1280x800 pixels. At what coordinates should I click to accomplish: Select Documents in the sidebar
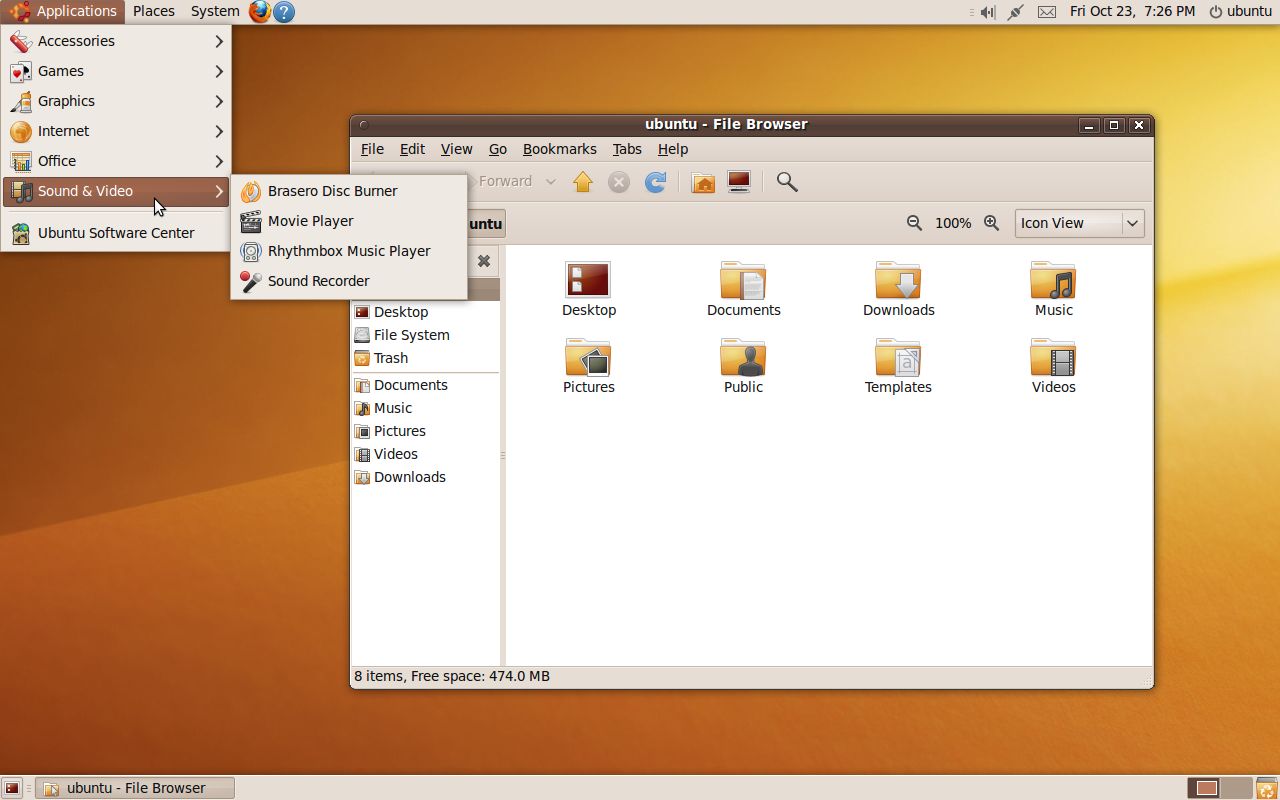point(410,384)
